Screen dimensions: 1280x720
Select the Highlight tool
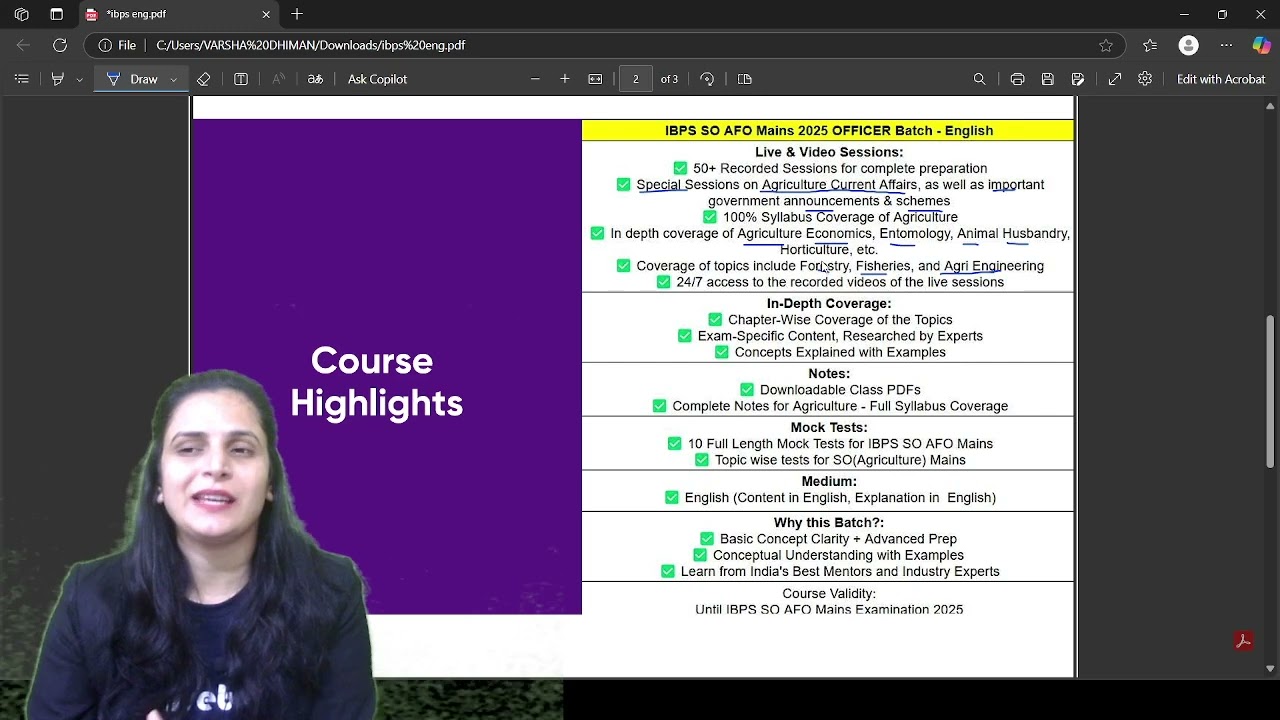tap(57, 79)
